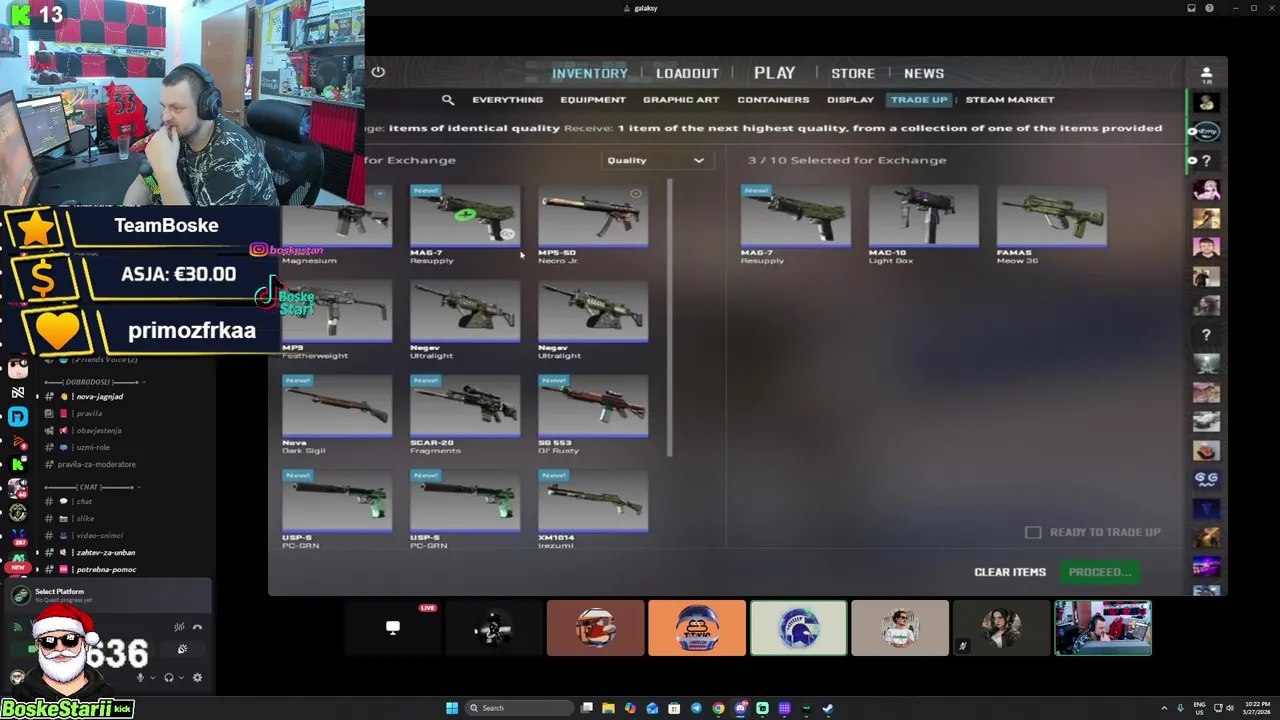
Task: Toggle the Ready To Trade Up checkbox
Action: coord(1033,532)
